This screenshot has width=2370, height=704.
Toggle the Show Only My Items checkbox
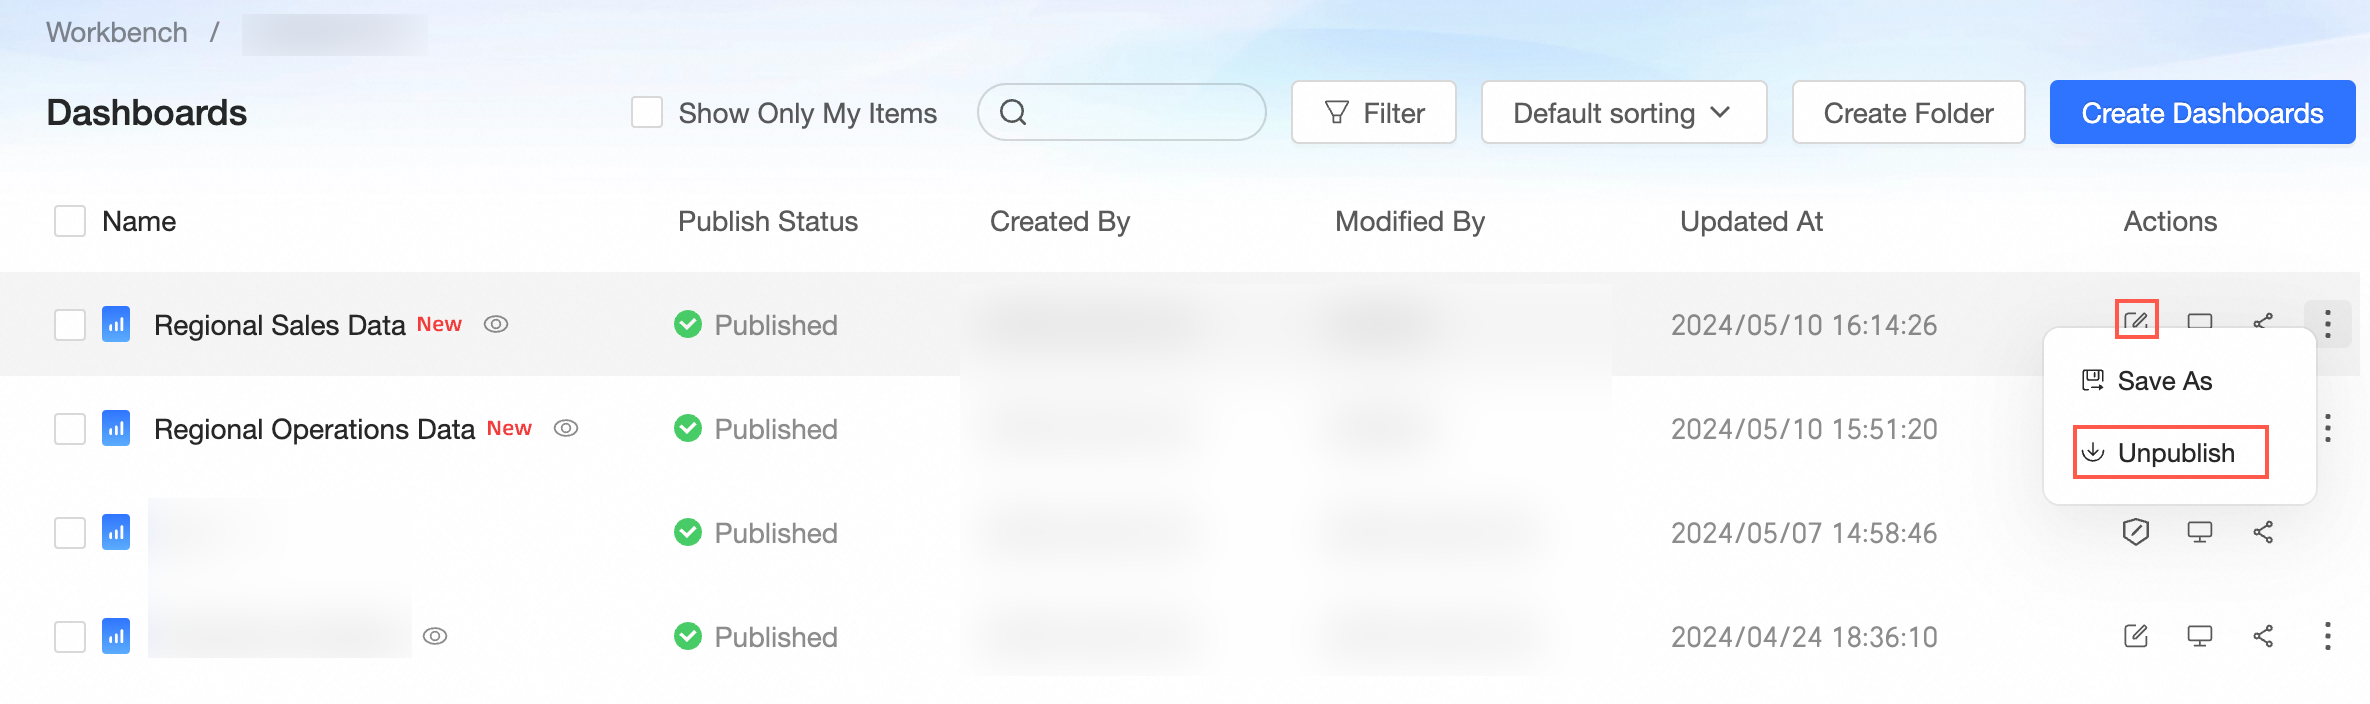tap(647, 113)
